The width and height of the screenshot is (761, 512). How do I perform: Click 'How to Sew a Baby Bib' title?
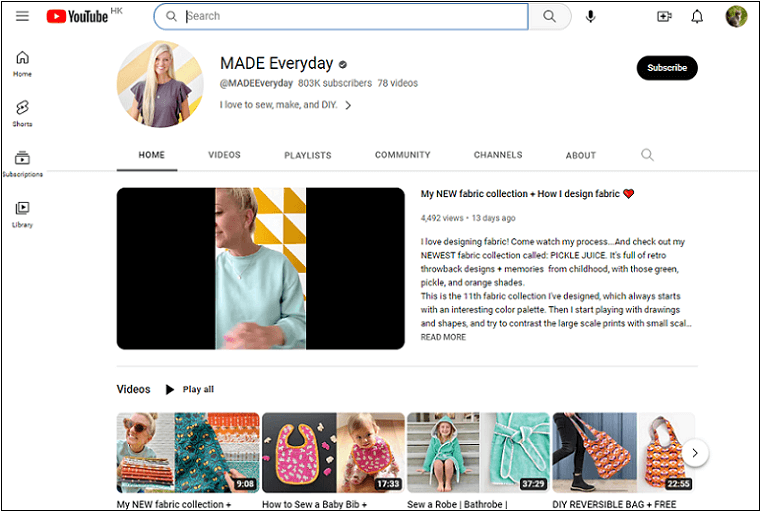314,504
